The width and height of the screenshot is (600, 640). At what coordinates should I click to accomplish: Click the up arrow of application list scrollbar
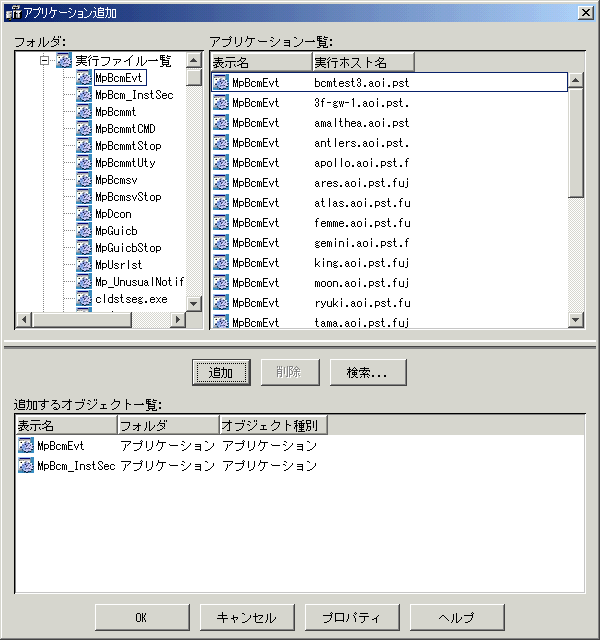pyautogui.click(x=576, y=80)
